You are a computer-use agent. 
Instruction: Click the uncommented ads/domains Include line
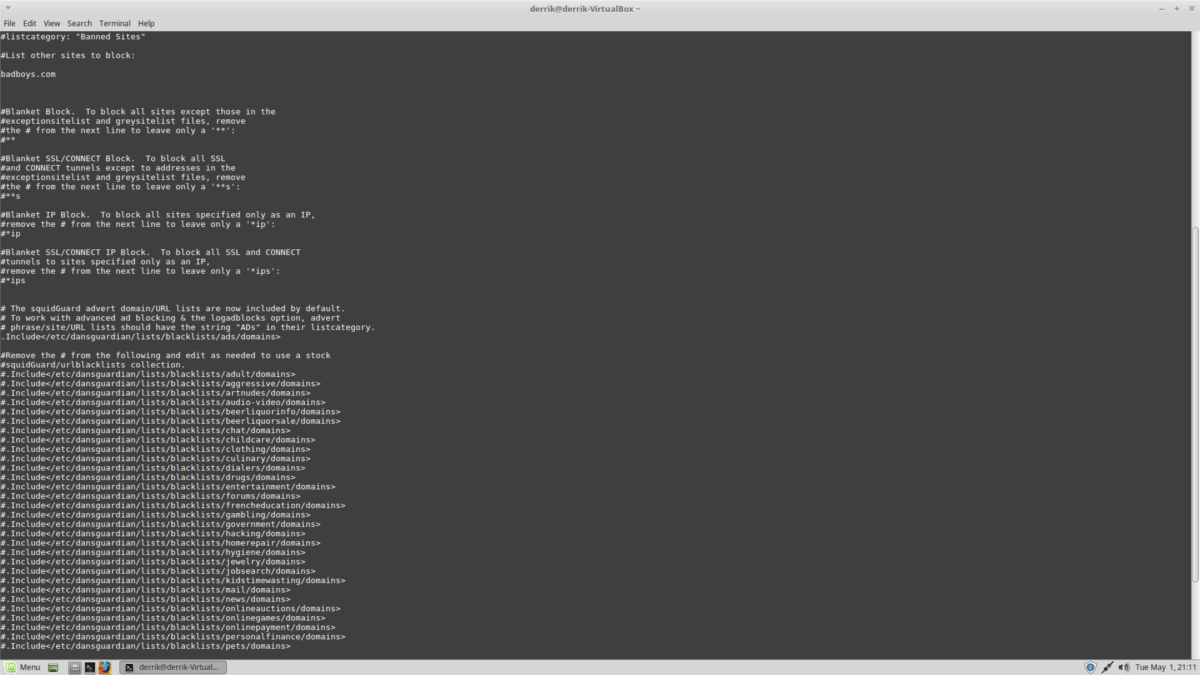point(140,336)
